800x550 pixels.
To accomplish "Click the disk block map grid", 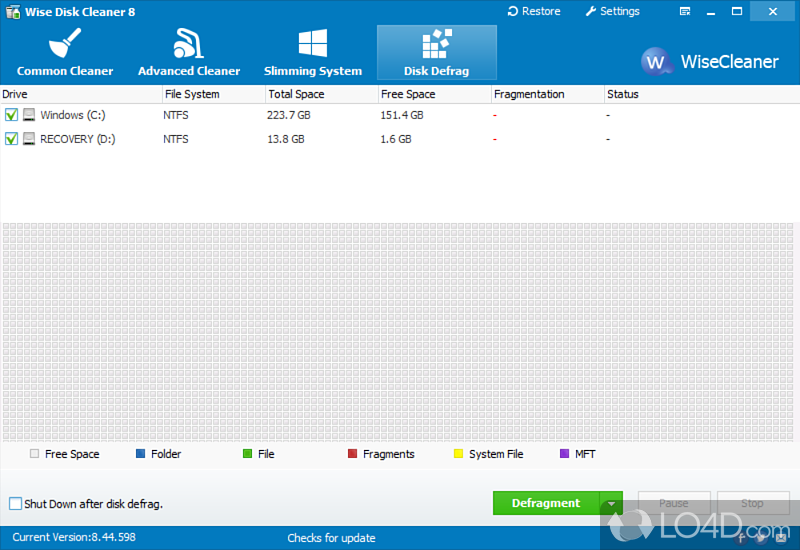I will point(400,331).
